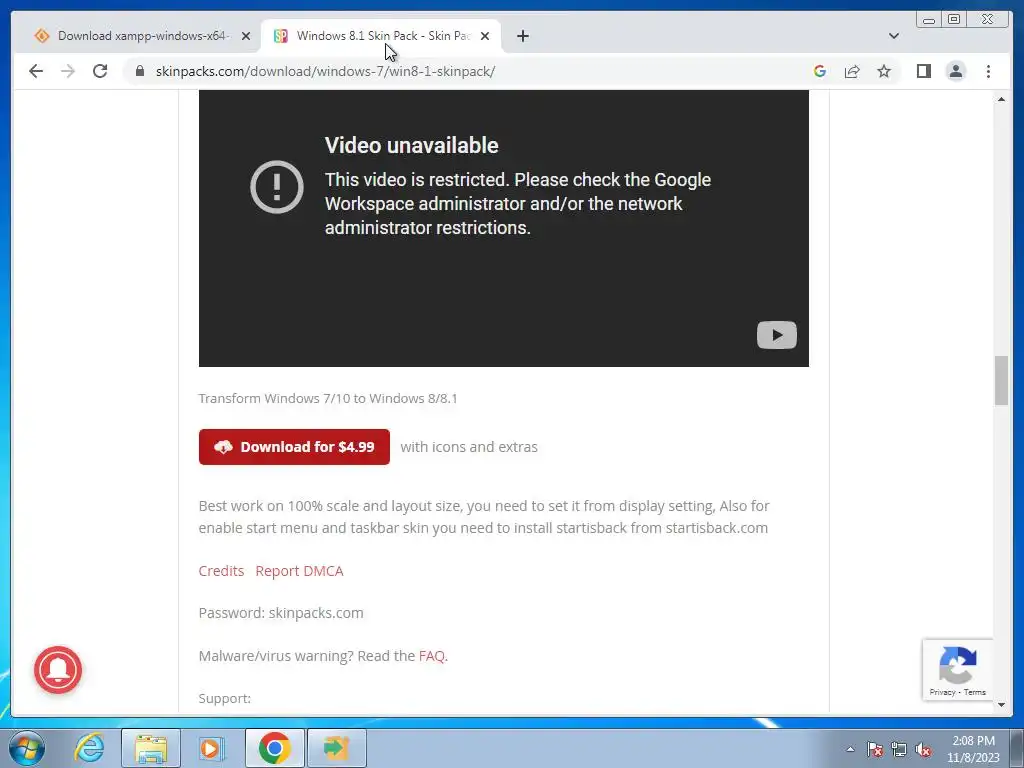Click the scrollbar up arrow
The height and width of the screenshot is (768, 1024).
point(1001,99)
